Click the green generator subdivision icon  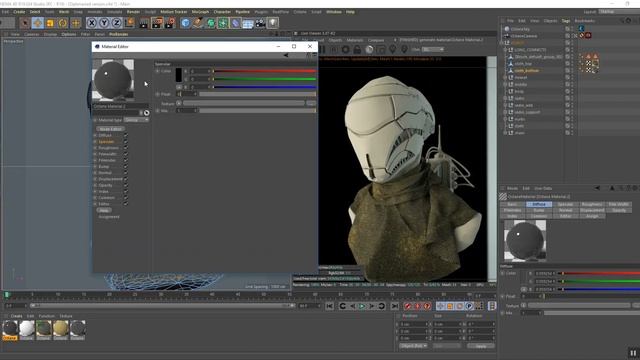(211, 23)
